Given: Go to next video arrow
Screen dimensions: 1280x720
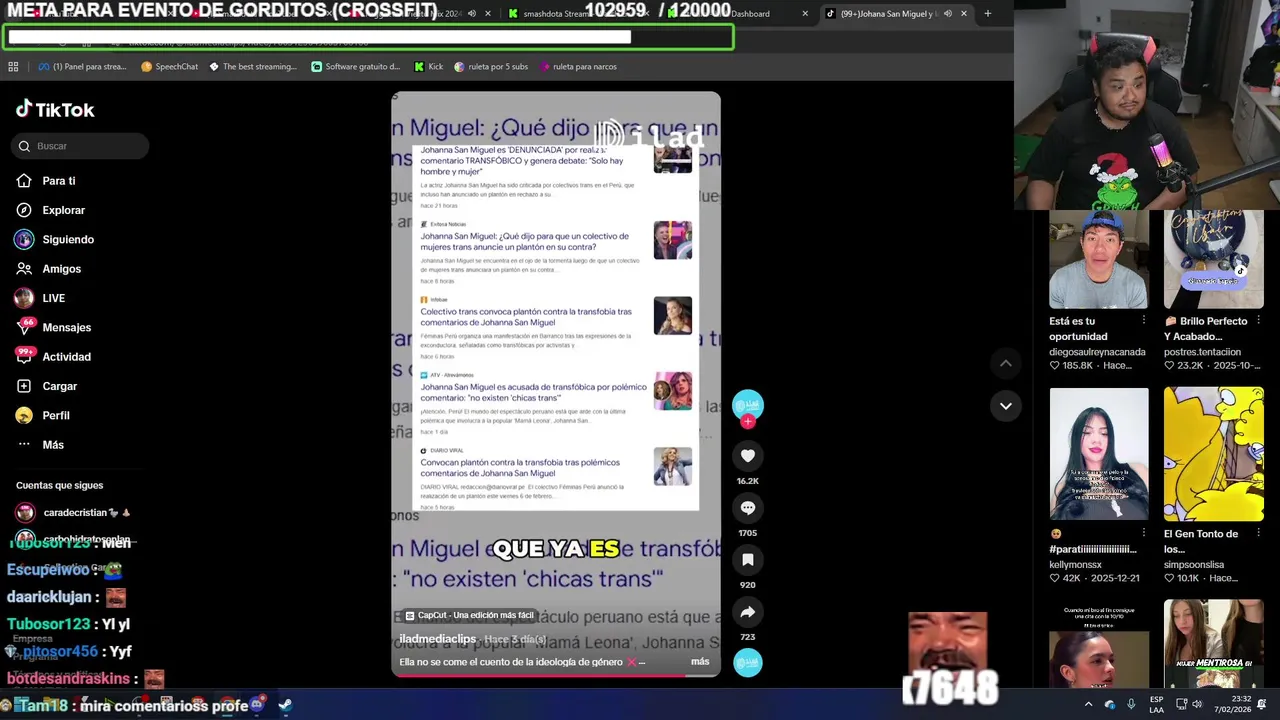Looking at the screenshot, I should [1006, 406].
